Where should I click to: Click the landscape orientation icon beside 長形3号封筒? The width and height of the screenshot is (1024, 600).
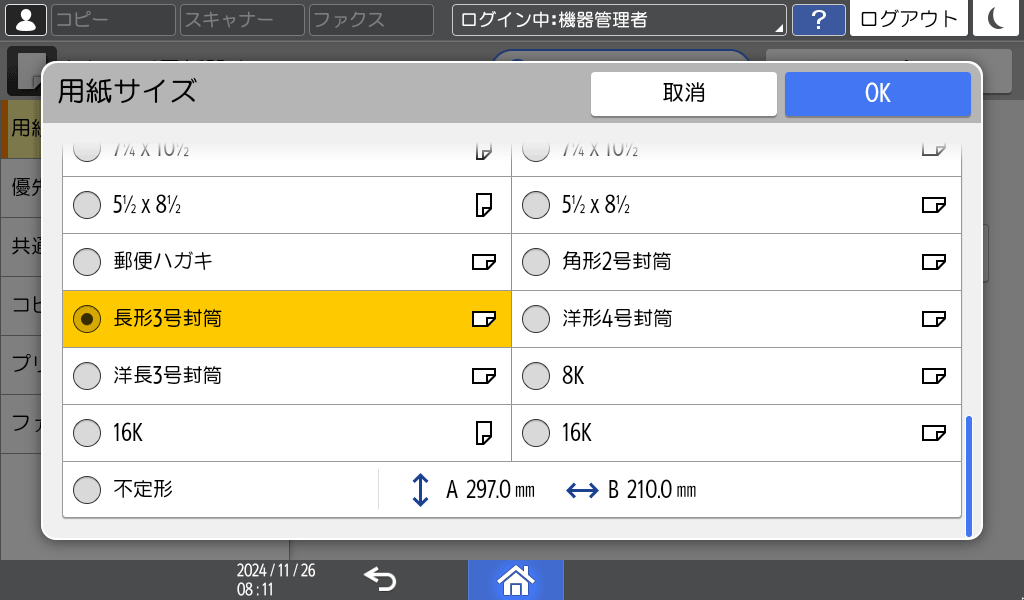tap(484, 319)
